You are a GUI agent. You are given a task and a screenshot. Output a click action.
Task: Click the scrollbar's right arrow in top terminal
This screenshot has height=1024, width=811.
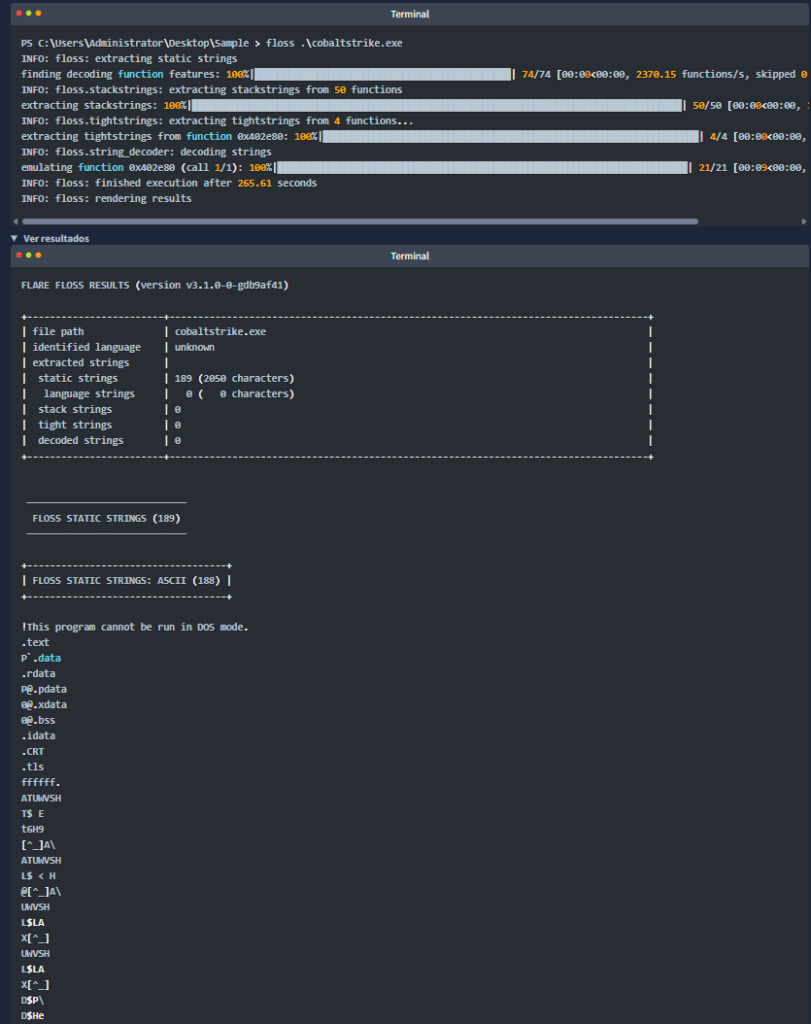(804, 221)
